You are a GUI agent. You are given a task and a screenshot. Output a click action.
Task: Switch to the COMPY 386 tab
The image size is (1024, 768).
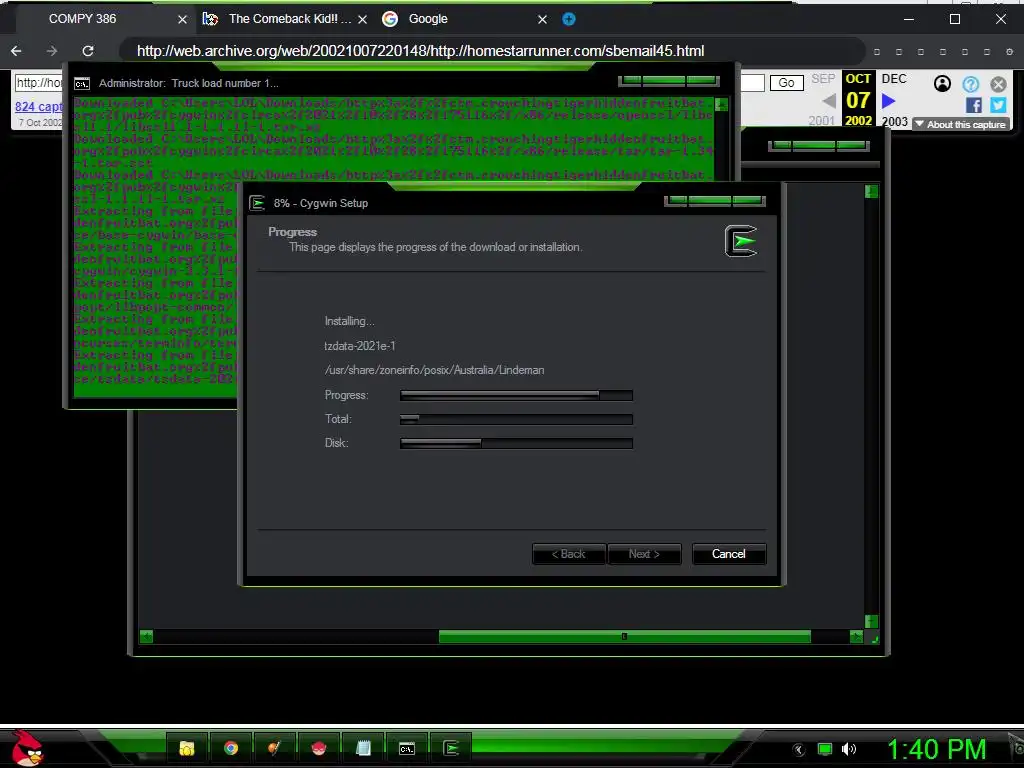pyautogui.click(x=82, y=19)
